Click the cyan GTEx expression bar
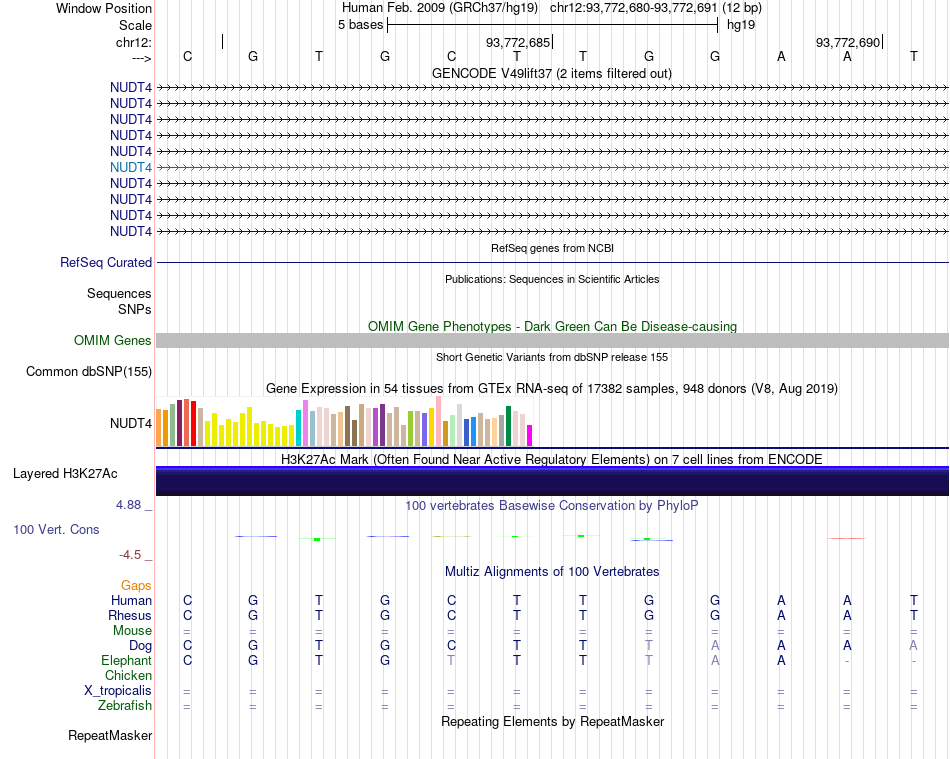This screenshot has height=759, width=950. pyautogui.click(x=299, y=428)
